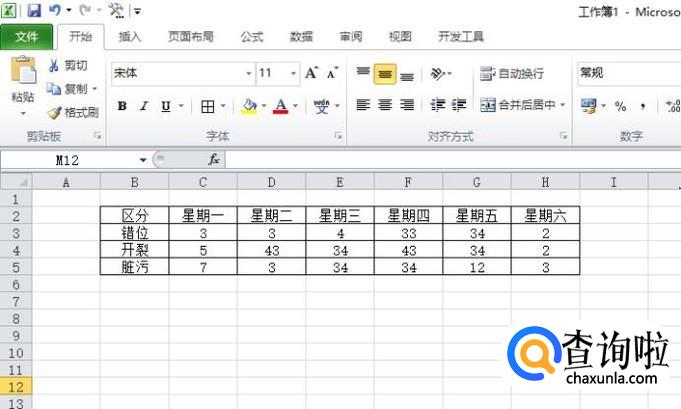The height and width of the screenshot is (409, 681).
Task: Open the fill color dropdown arrow
Action: (x=264, y=106)
